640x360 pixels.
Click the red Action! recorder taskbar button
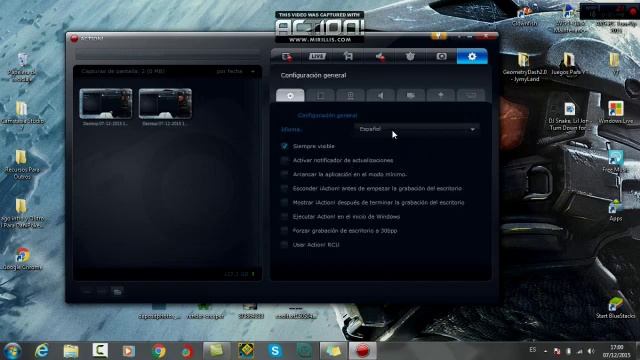click(362, 351)
